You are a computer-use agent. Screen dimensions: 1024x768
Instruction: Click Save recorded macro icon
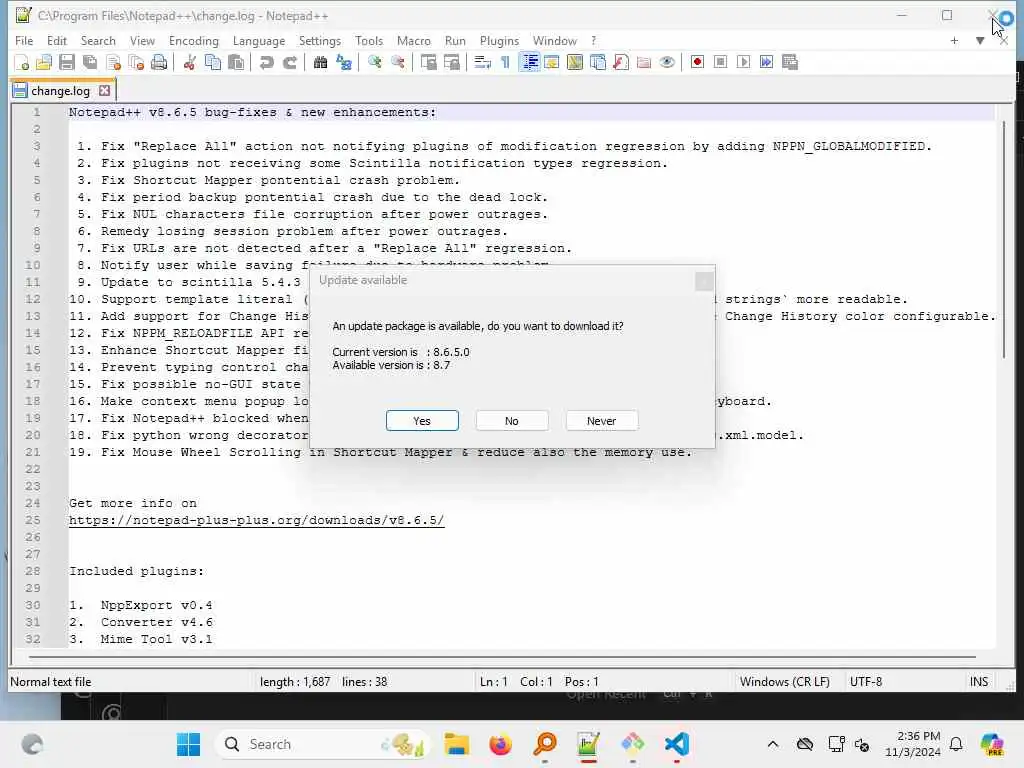[790, 62]
